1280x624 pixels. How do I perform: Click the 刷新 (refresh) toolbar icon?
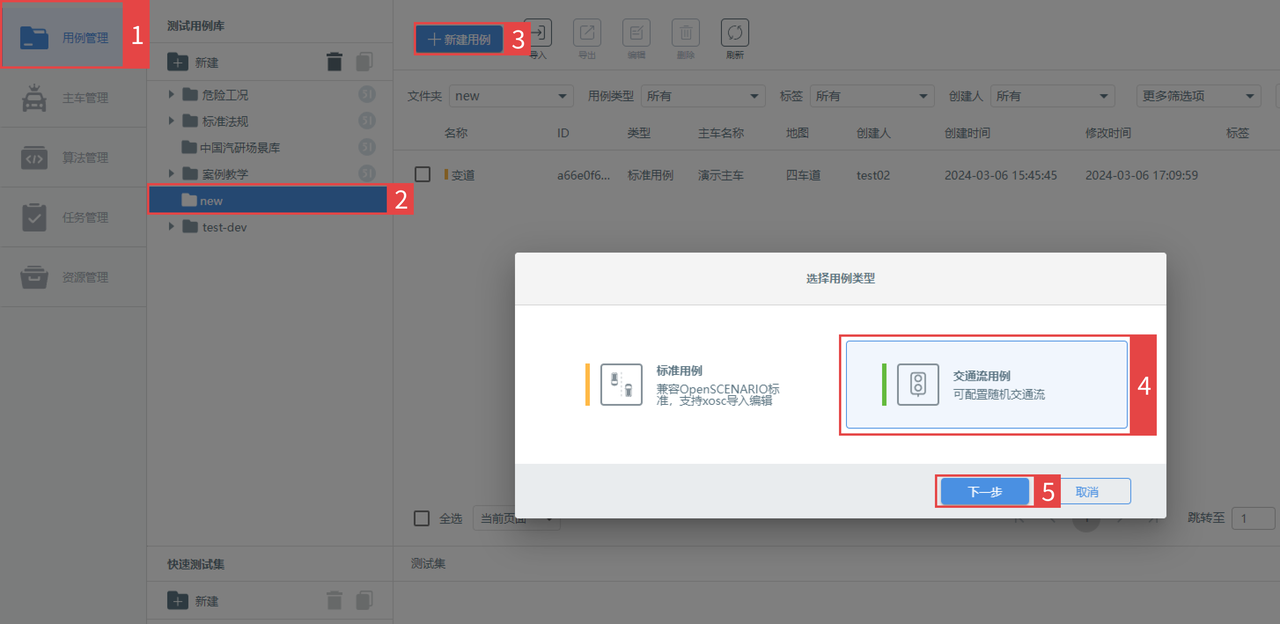pos(734,34)
